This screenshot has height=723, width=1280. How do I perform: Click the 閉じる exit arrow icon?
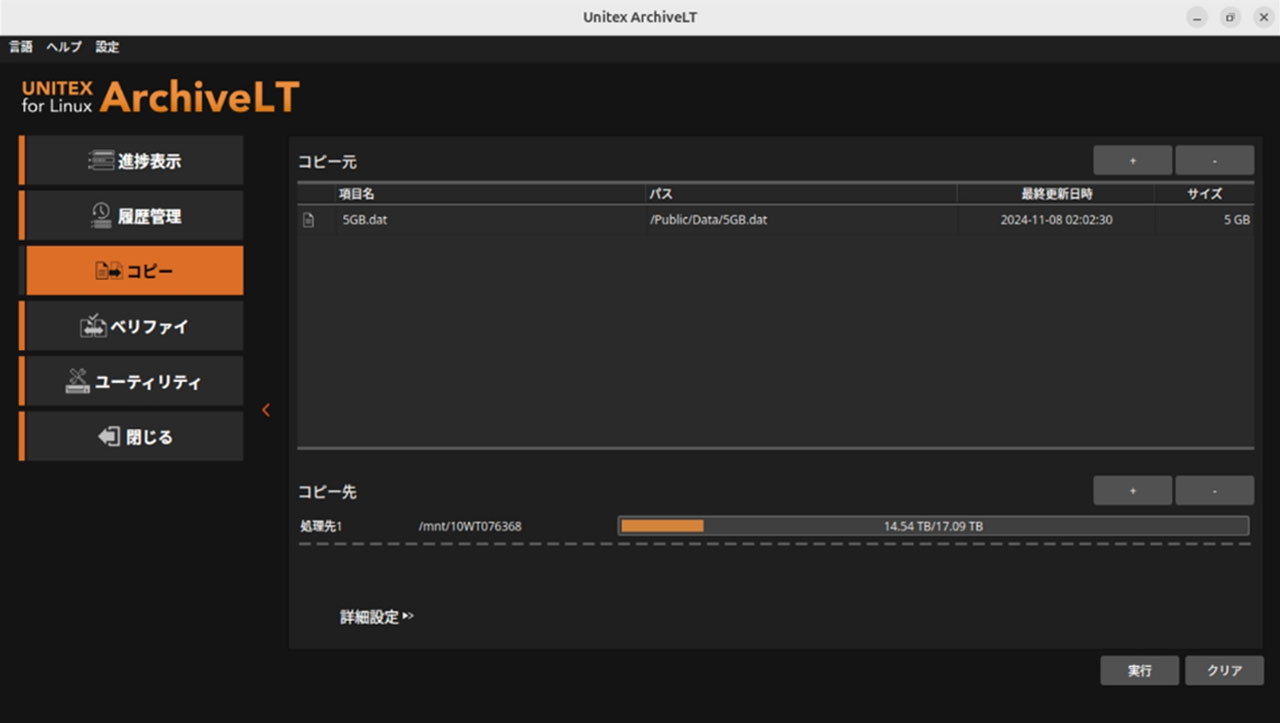108,437
